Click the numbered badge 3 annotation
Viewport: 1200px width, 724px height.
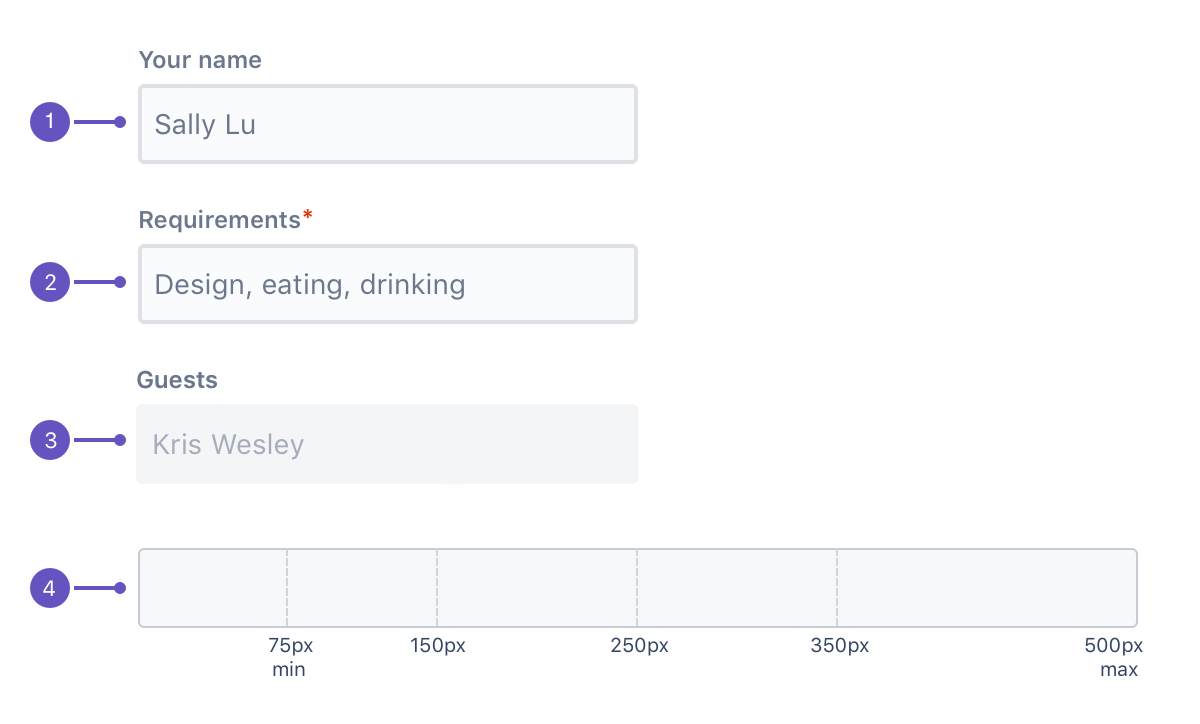coord(50,440)
